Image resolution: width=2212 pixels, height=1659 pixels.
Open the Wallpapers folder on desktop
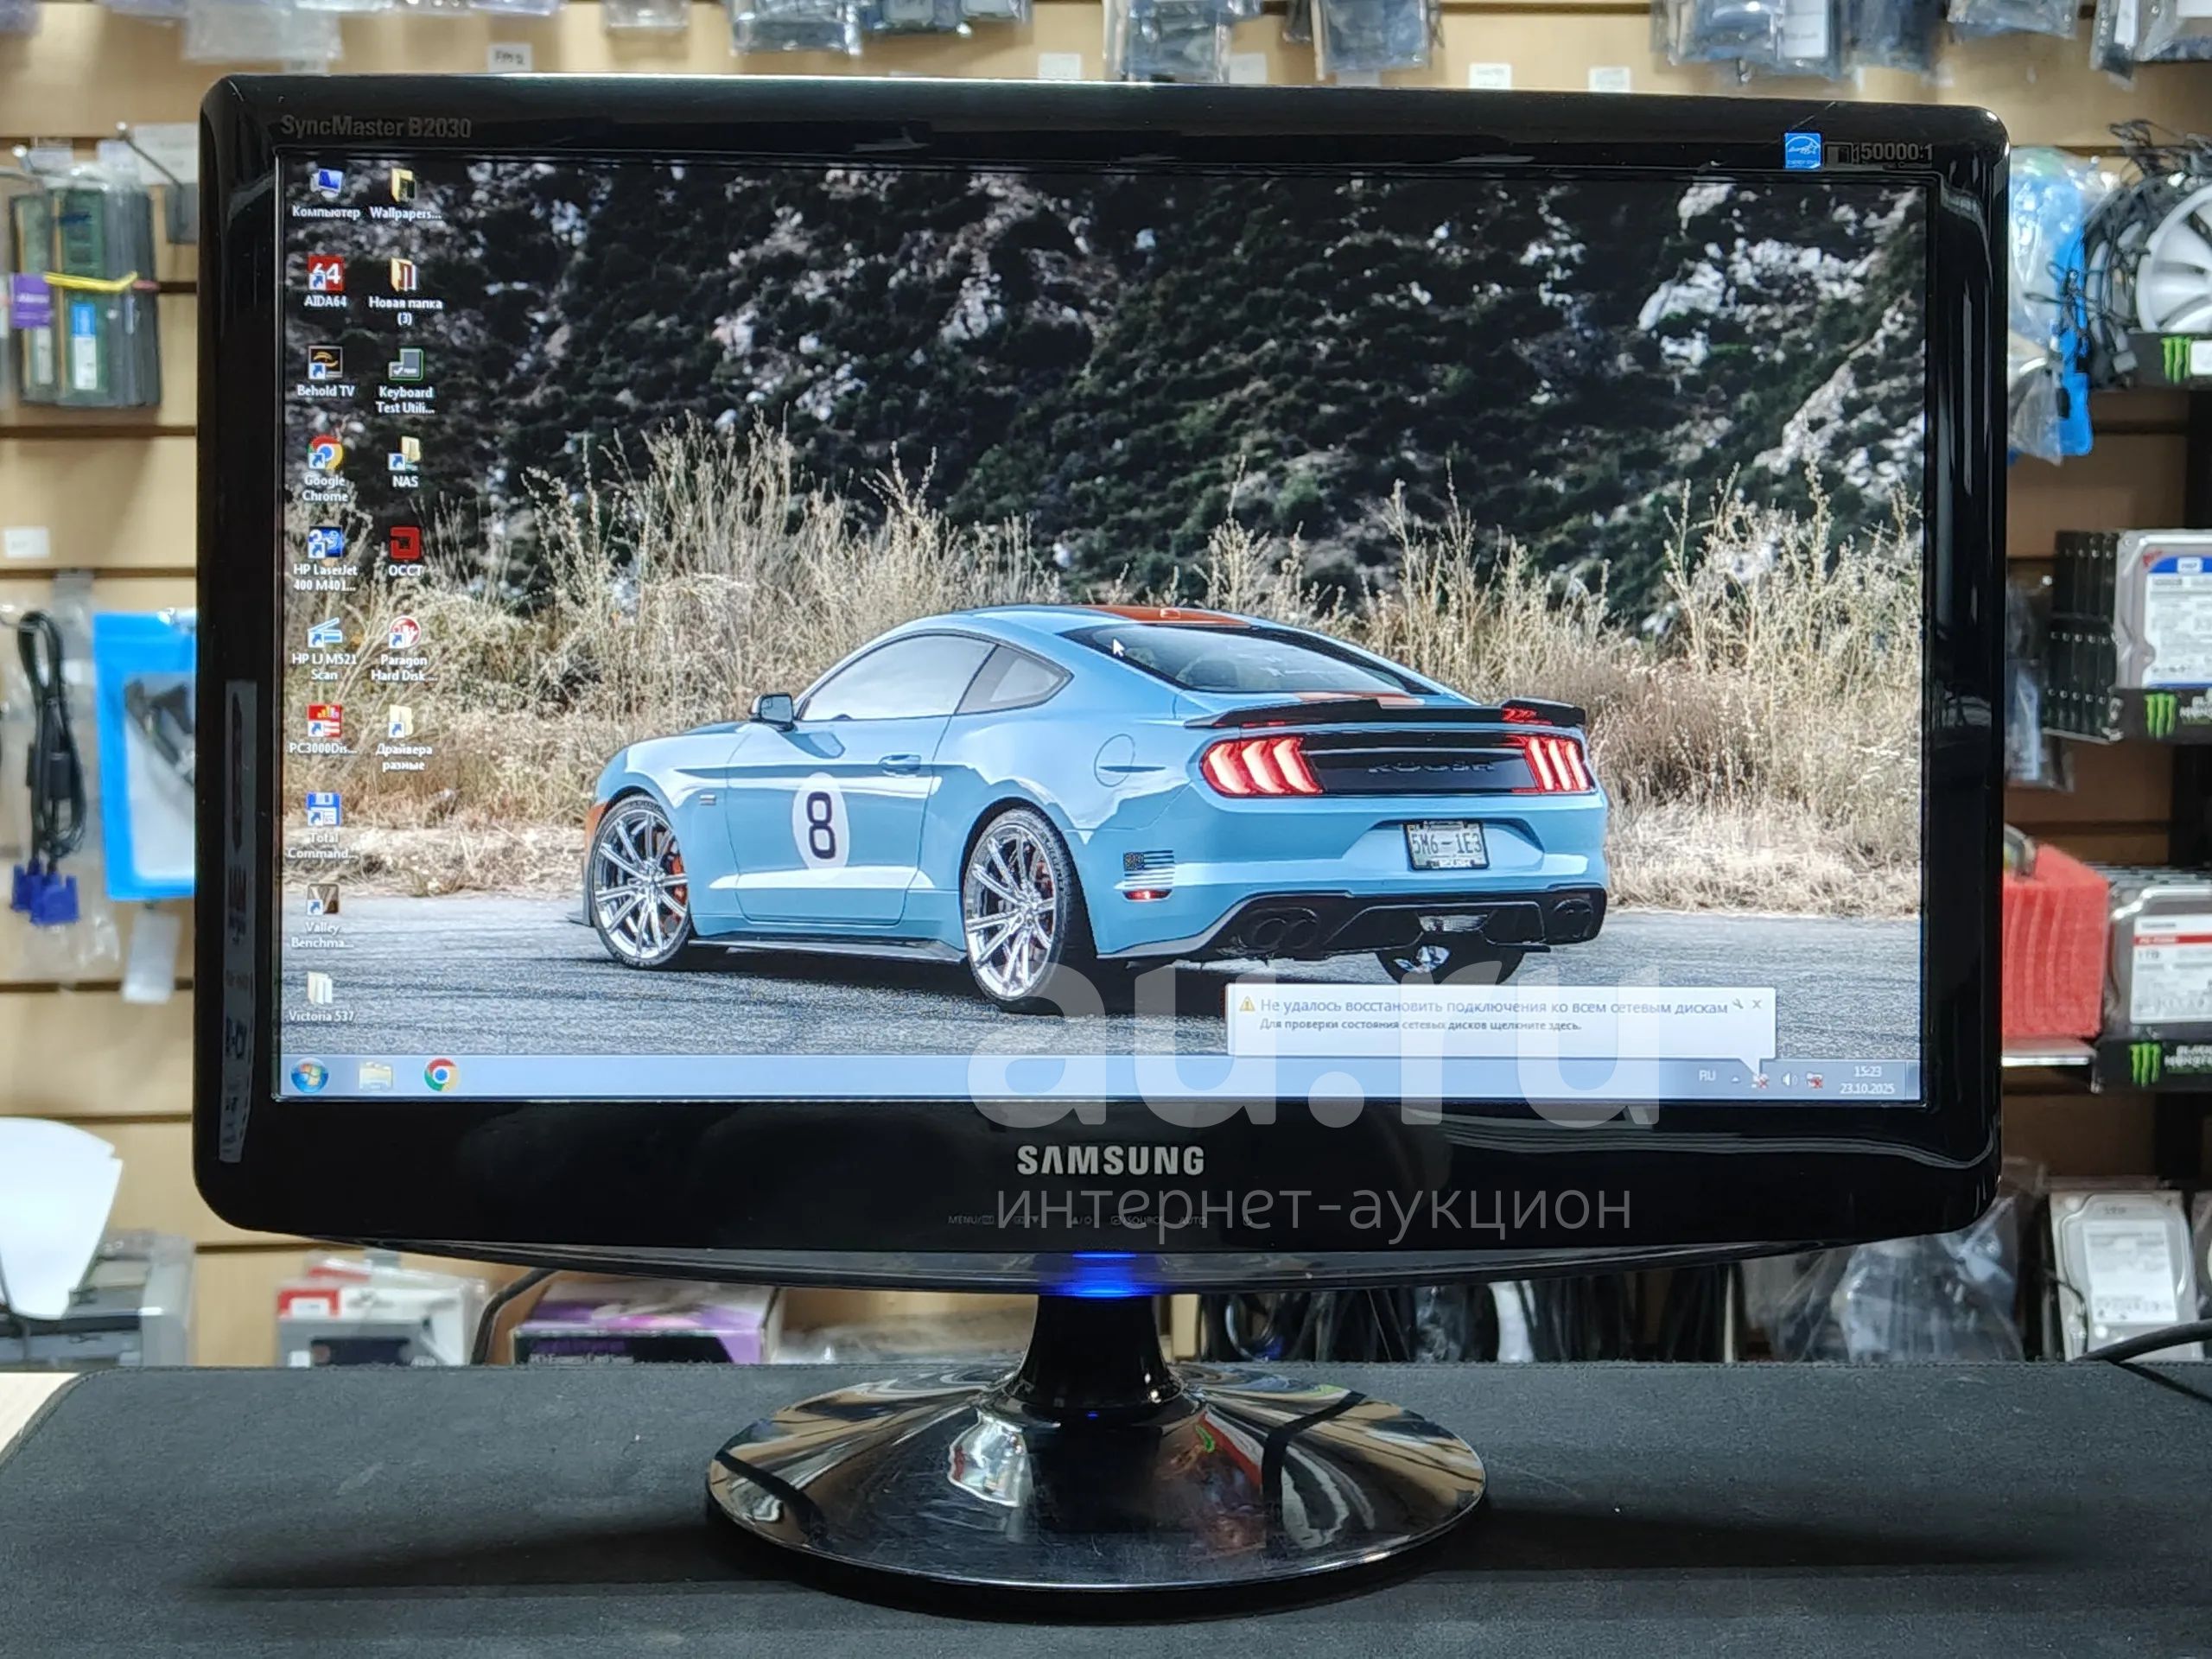click(404, 187)
